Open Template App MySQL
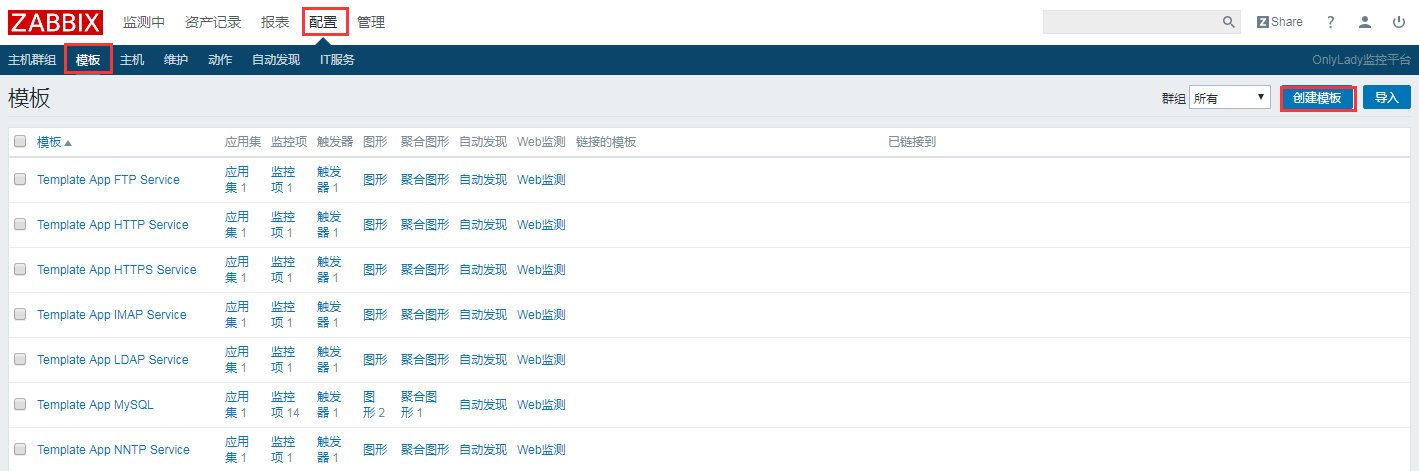The image size is (1419, 471). (95, 405)
